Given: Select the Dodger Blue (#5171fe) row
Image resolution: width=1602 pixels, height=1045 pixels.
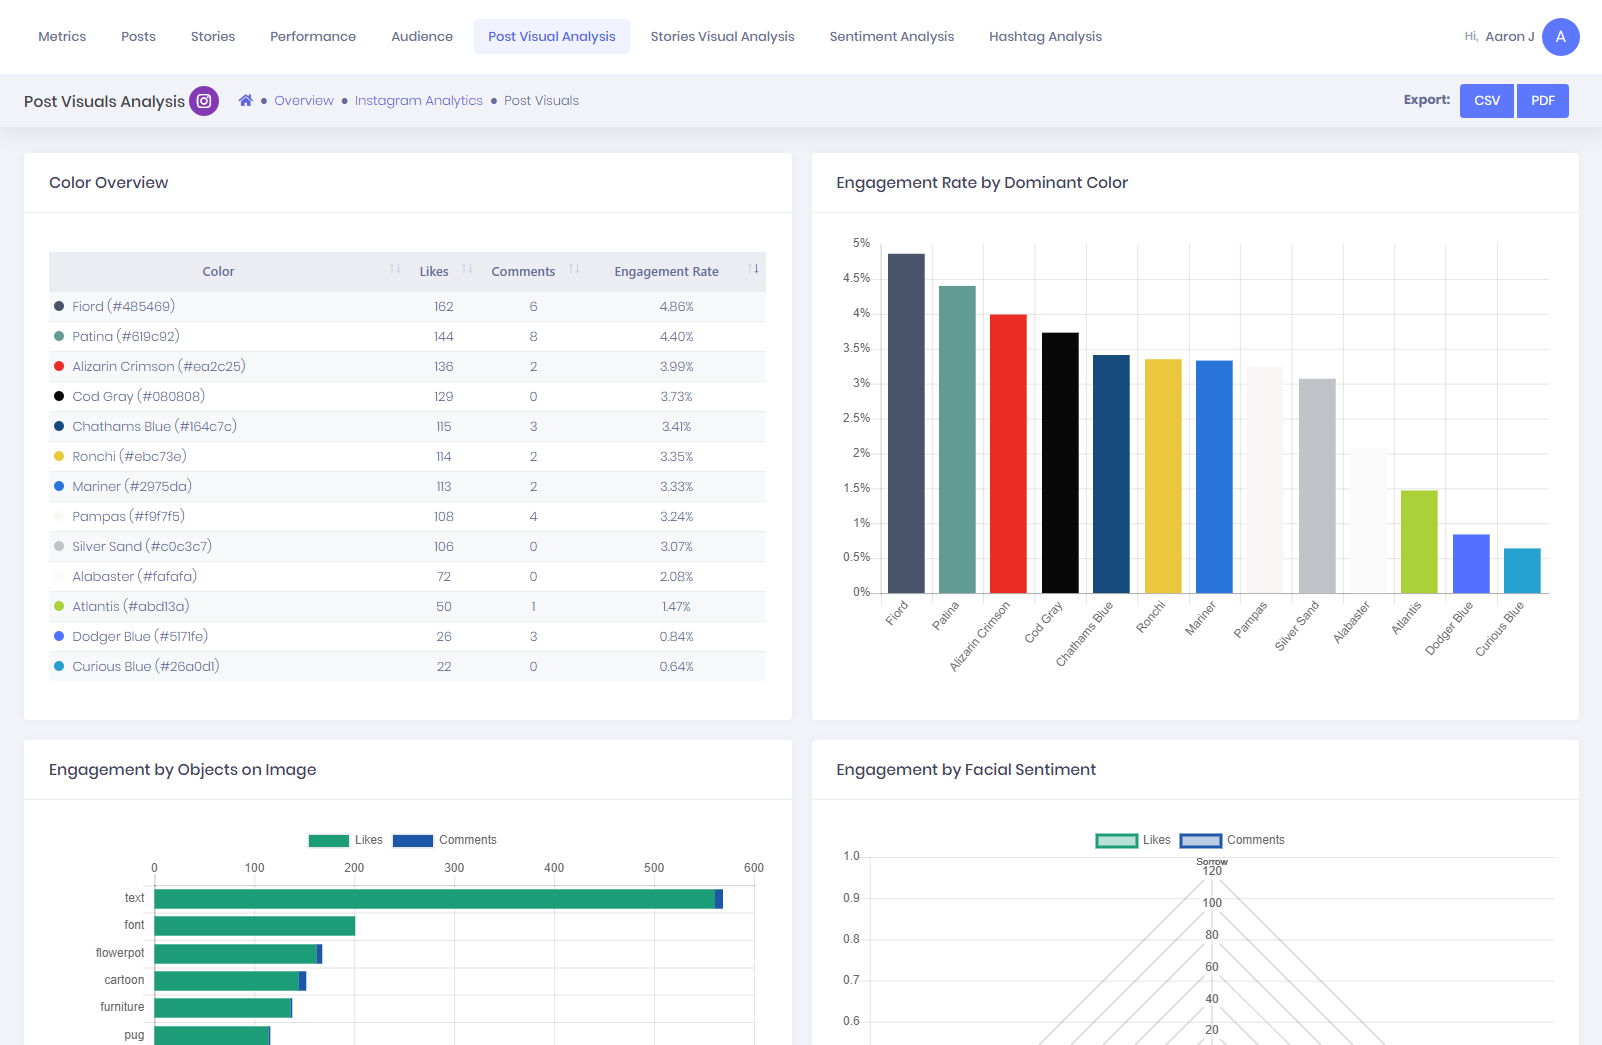Looking at the screenshot, I should coord(407,637).
